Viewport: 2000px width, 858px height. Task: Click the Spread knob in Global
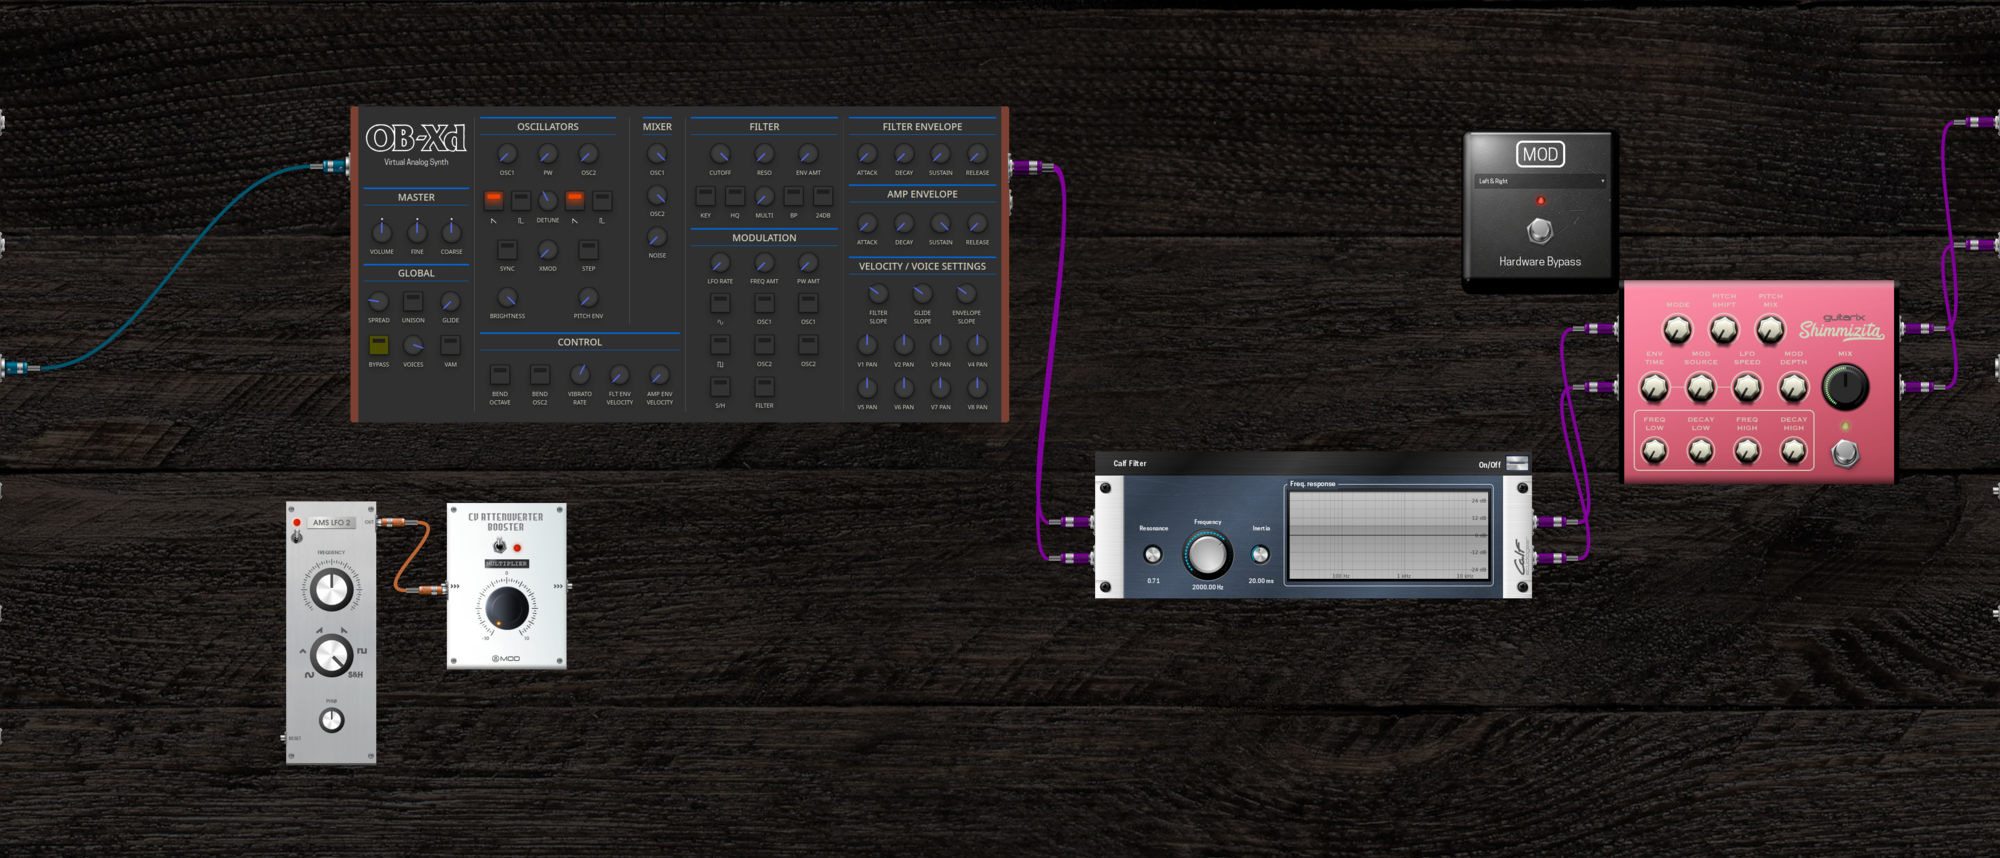(x=378, y=301)
